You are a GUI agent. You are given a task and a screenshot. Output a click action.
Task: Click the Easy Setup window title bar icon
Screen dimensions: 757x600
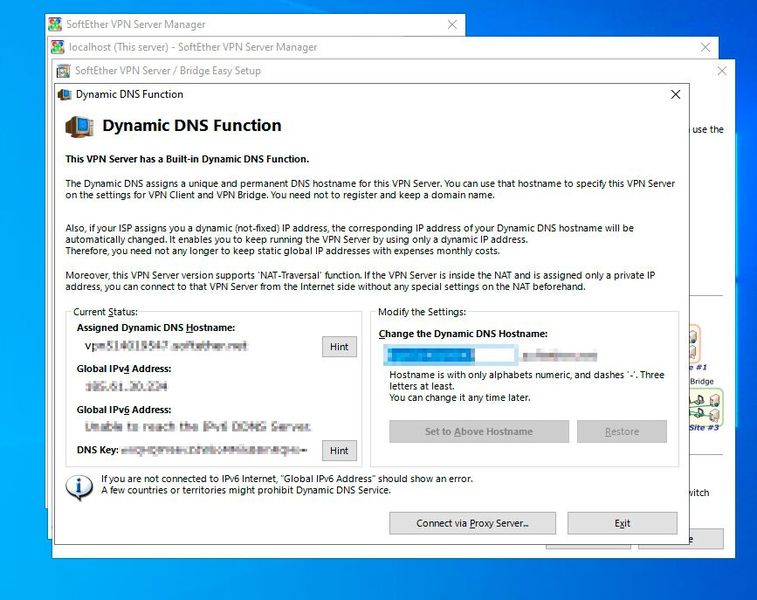coord(63,71)
